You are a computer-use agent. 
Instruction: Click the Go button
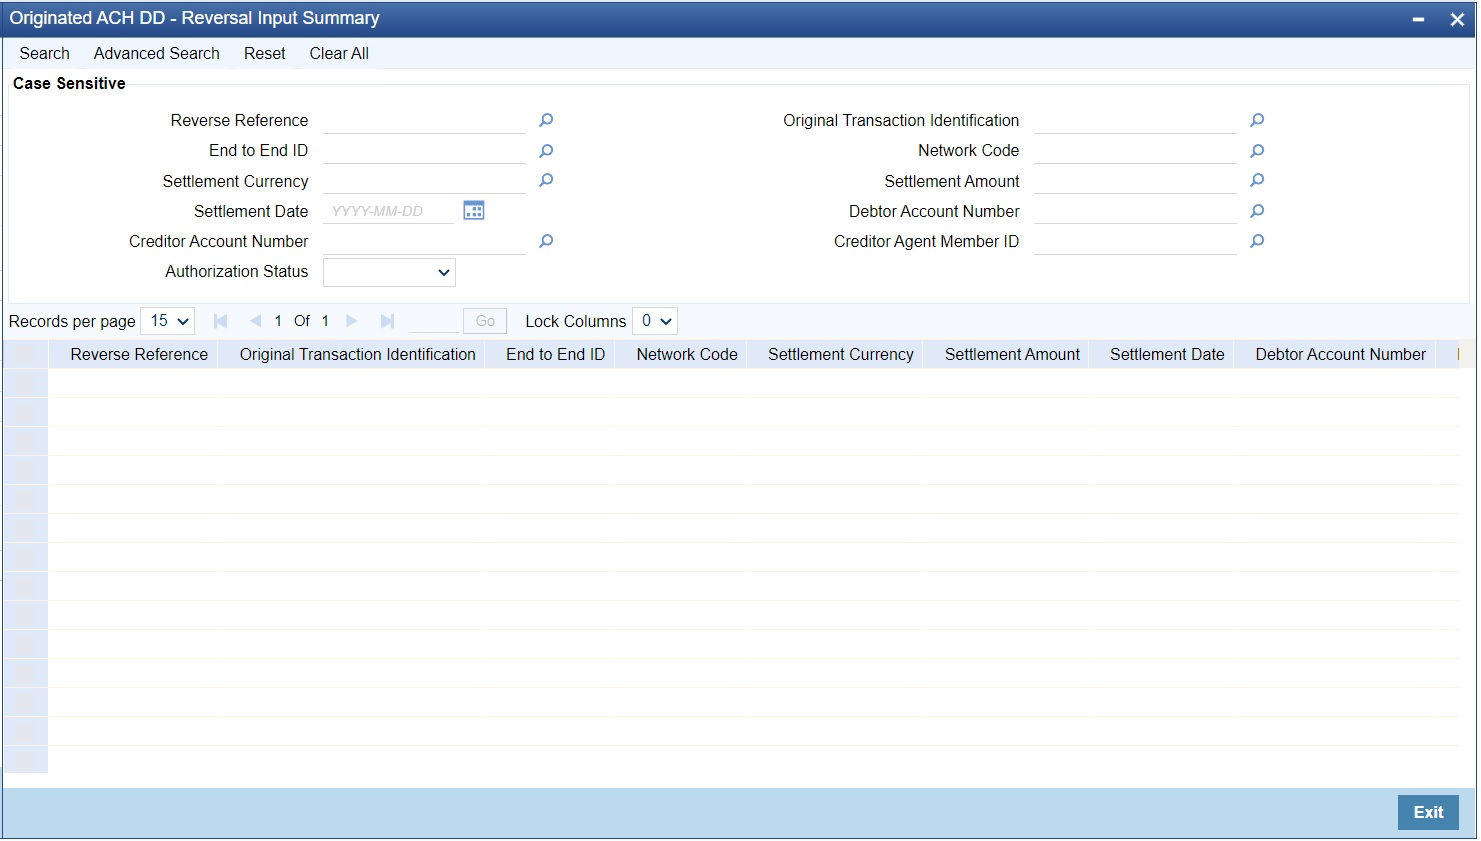point(485,321)
